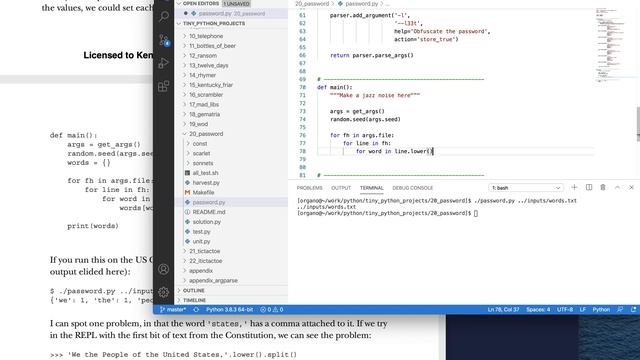Open the unit.py file

[201, 242]
